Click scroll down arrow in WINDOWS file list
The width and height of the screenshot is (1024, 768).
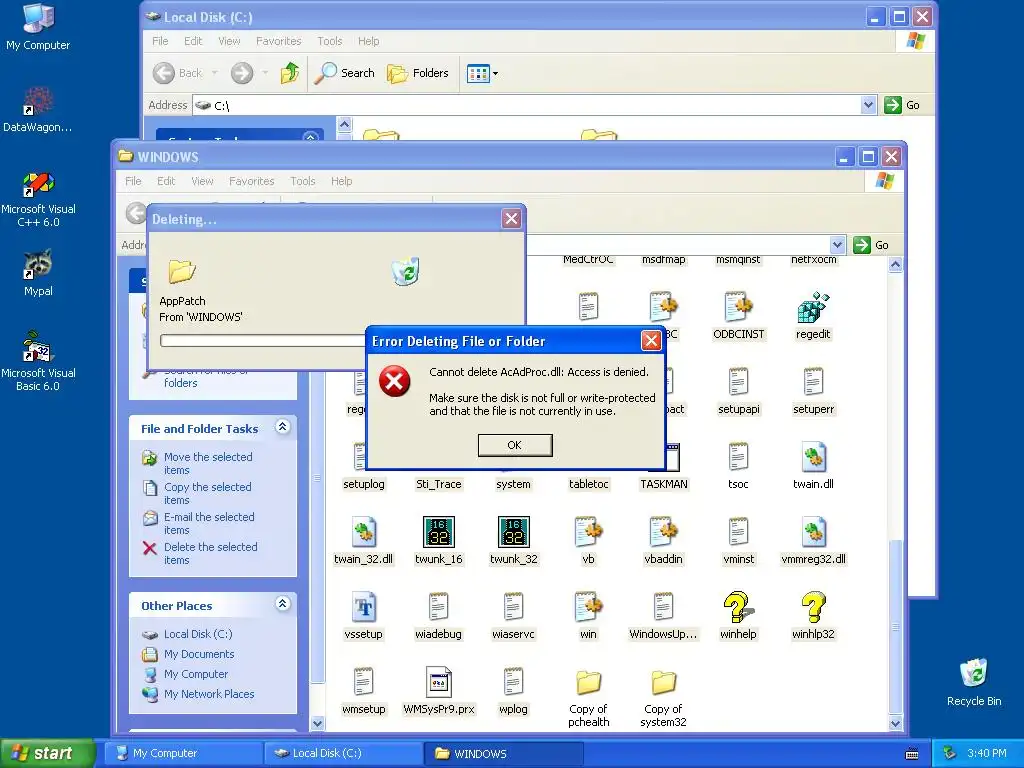(x=895, y=724)
